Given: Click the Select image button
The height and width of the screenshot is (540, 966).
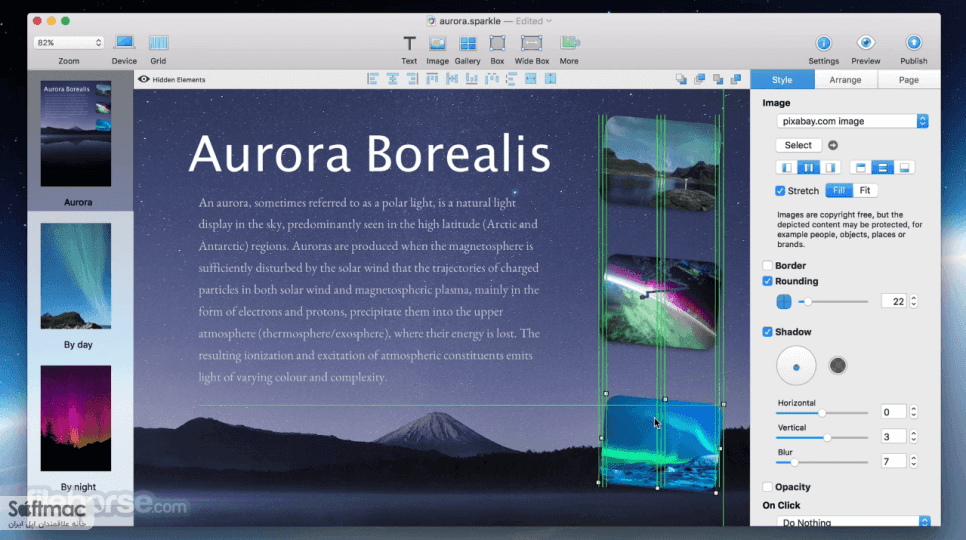Looking at the screenshot, I should pos(798,145).
